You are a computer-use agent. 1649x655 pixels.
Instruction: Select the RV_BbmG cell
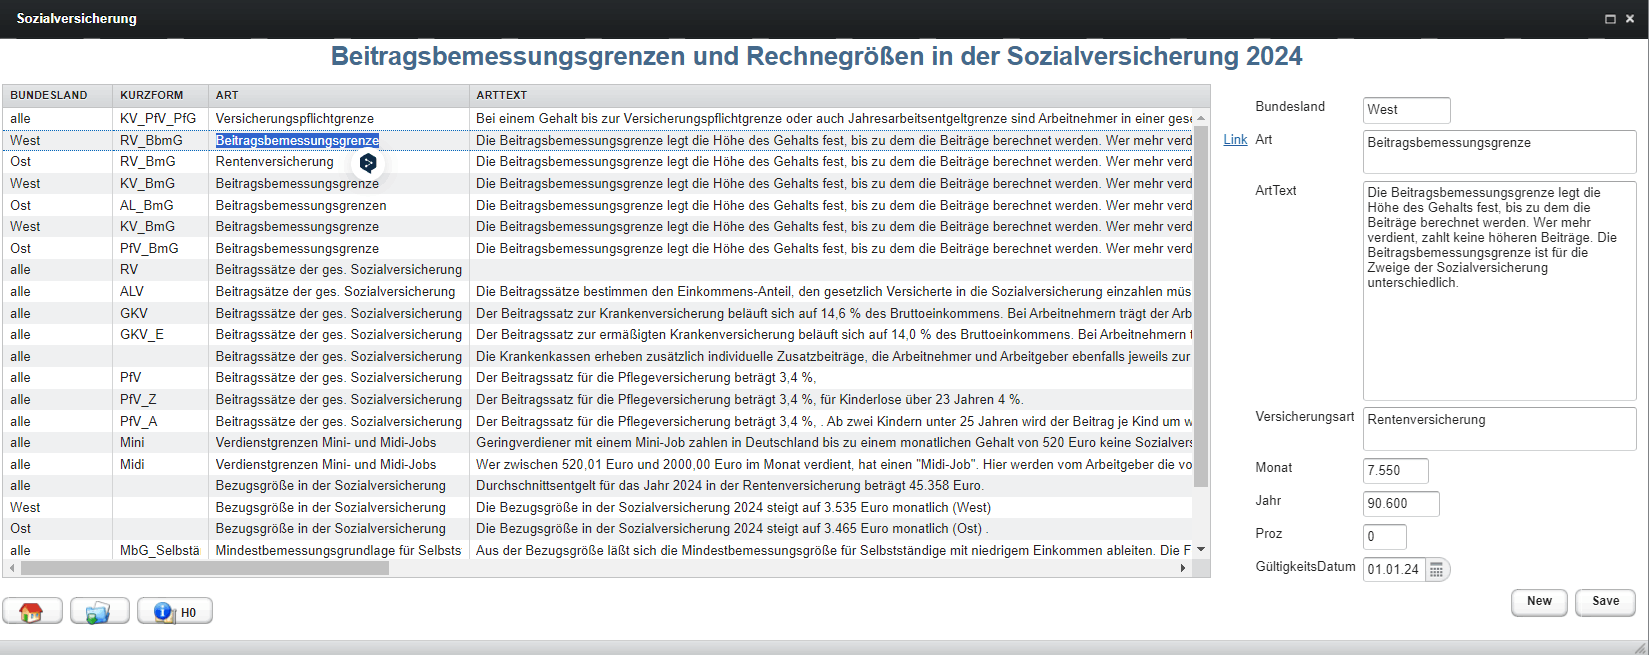160,141
